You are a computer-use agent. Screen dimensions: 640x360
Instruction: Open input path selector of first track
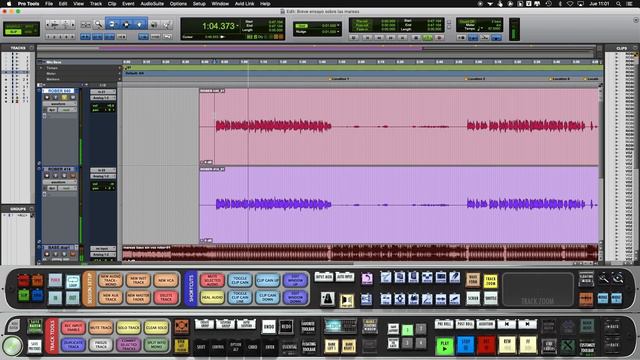[x=103, y=92]
